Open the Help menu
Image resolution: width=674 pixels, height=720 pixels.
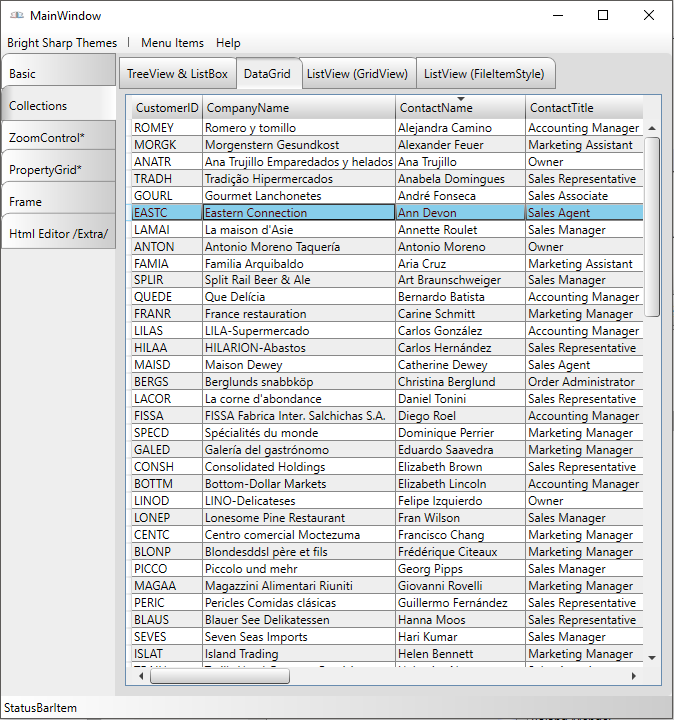228,43
